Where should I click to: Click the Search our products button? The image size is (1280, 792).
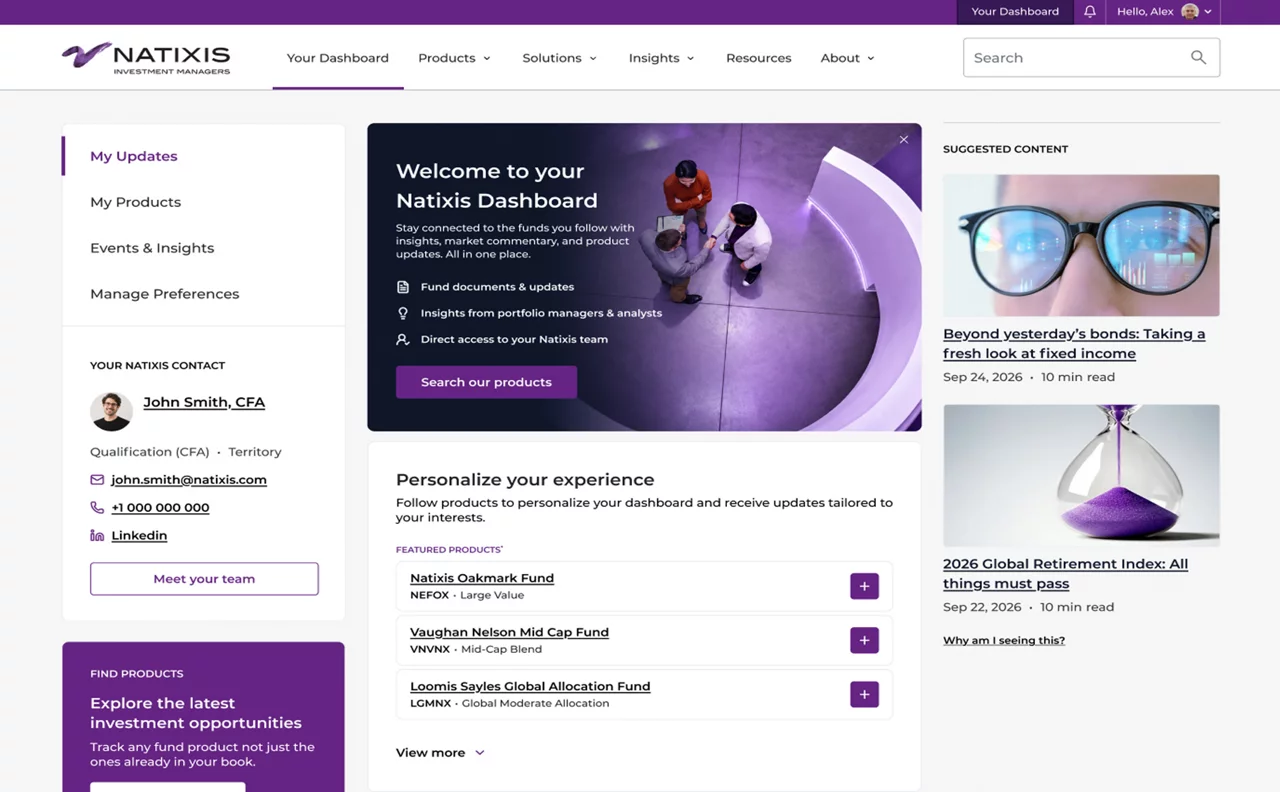(x=486, y=382)
